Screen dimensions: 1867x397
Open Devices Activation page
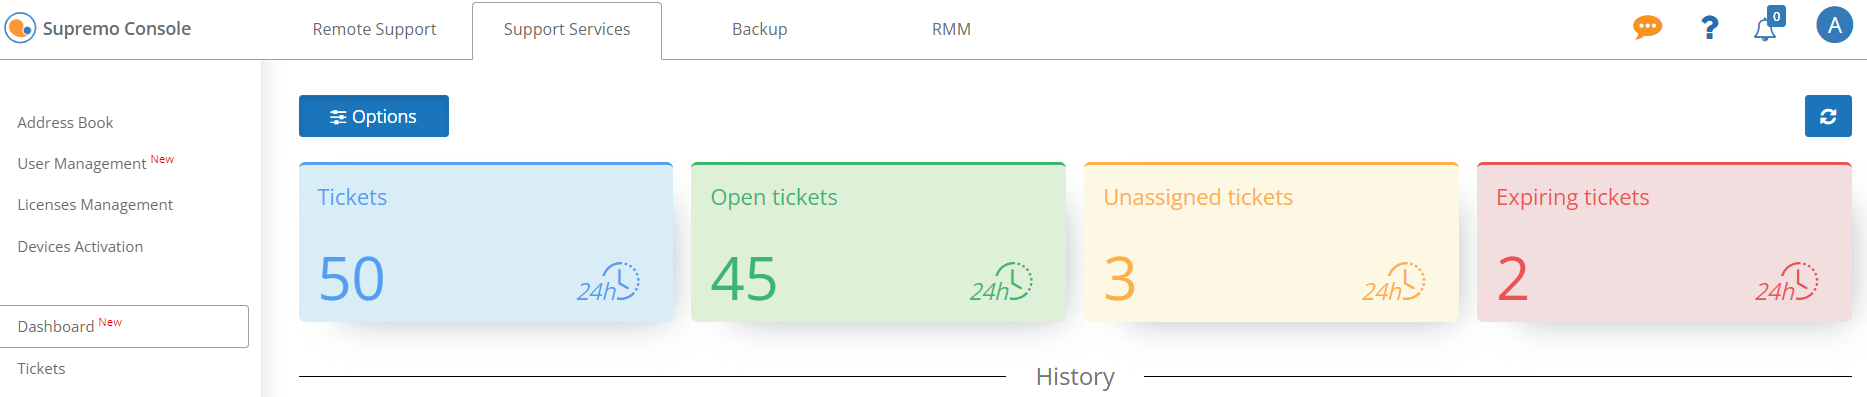(x=80, y=246)
